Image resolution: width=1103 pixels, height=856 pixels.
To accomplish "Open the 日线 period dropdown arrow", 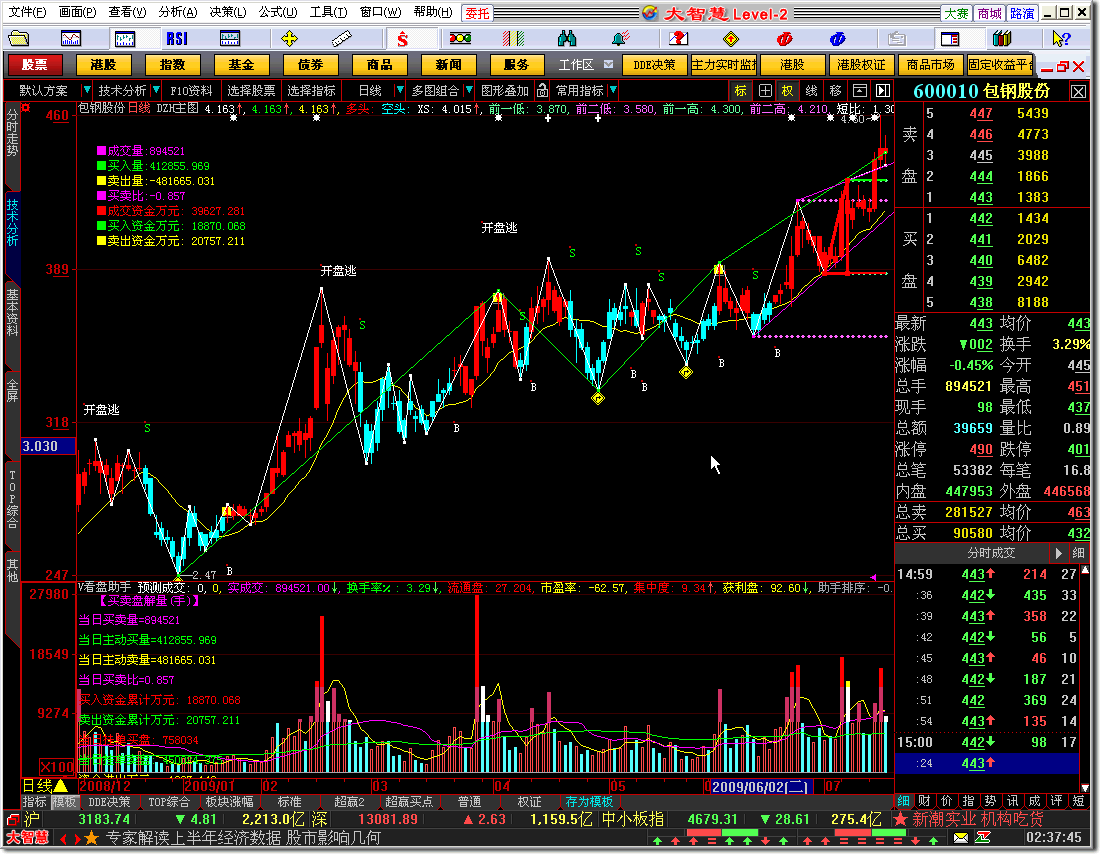I will pyautogui.click(x=399, y=91).
